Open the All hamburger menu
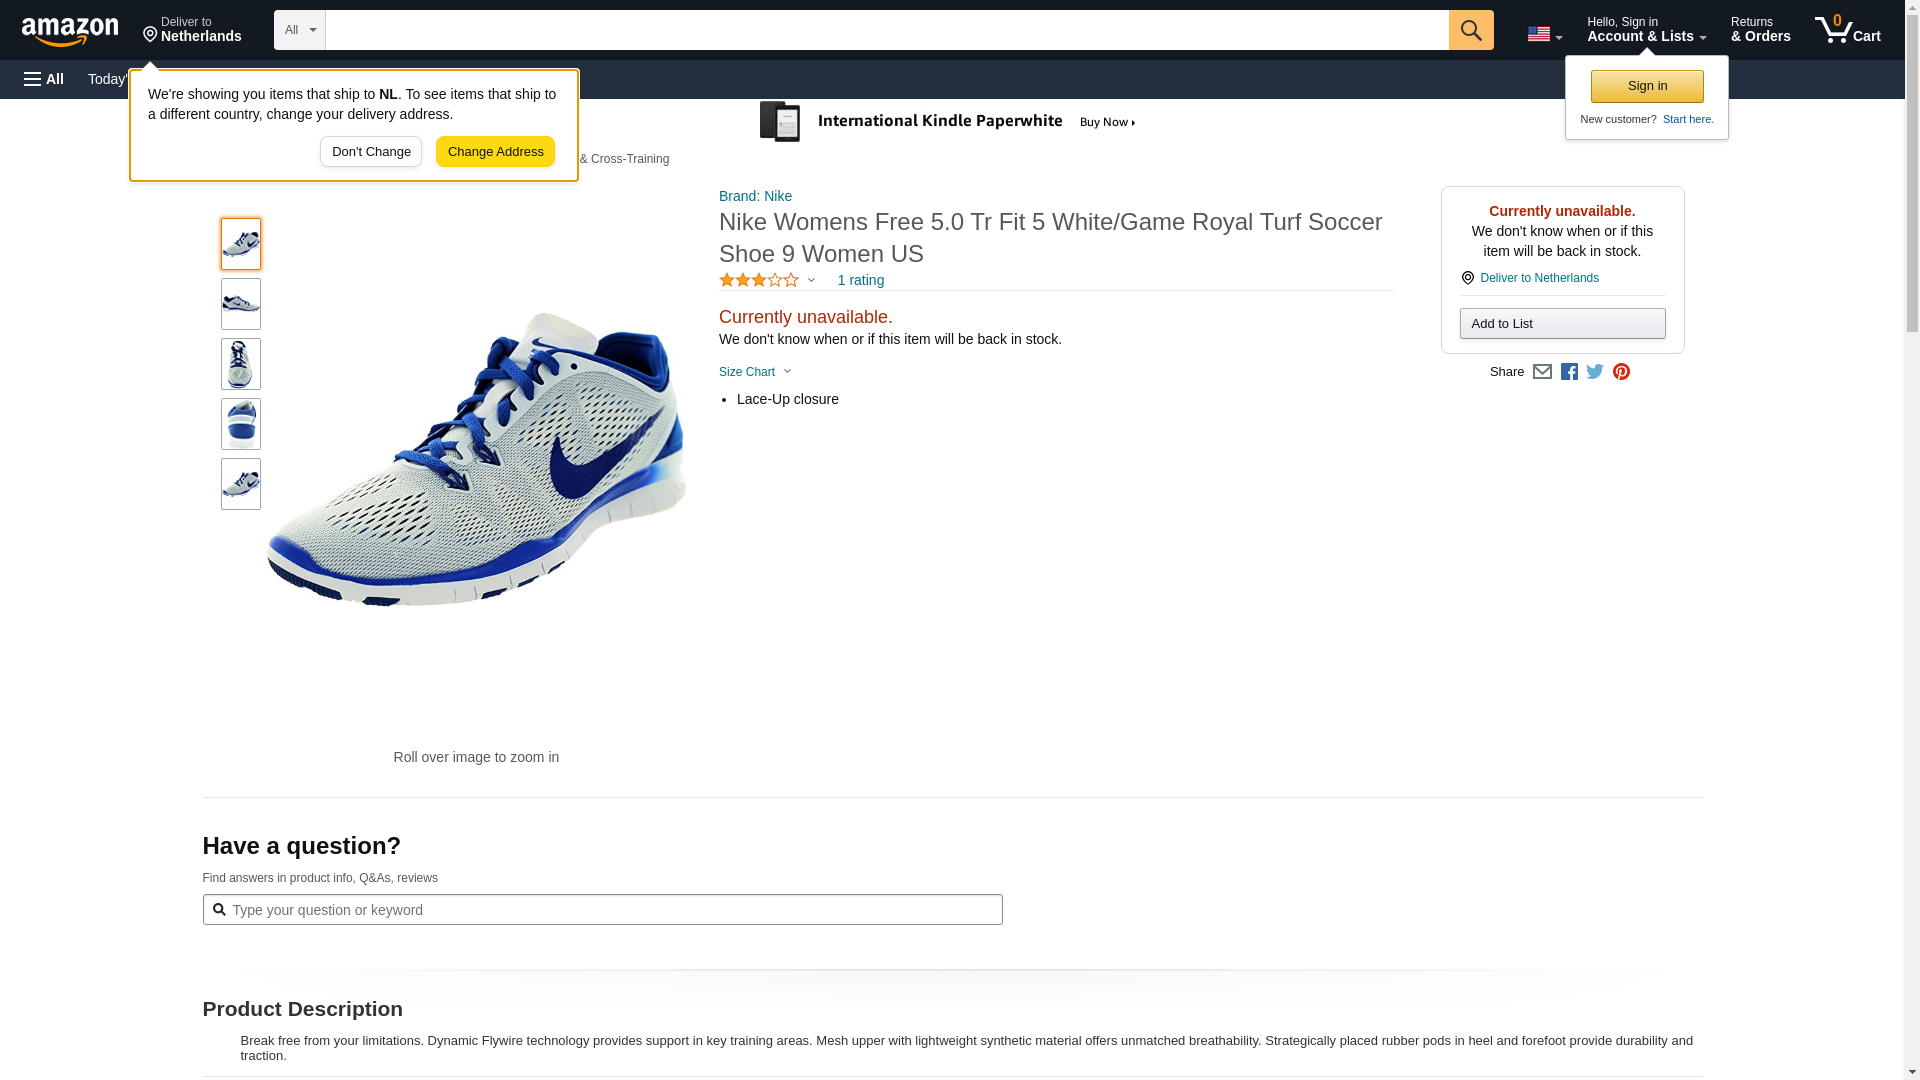Viewport: 1920px width, 1080px height. (44, 79)
